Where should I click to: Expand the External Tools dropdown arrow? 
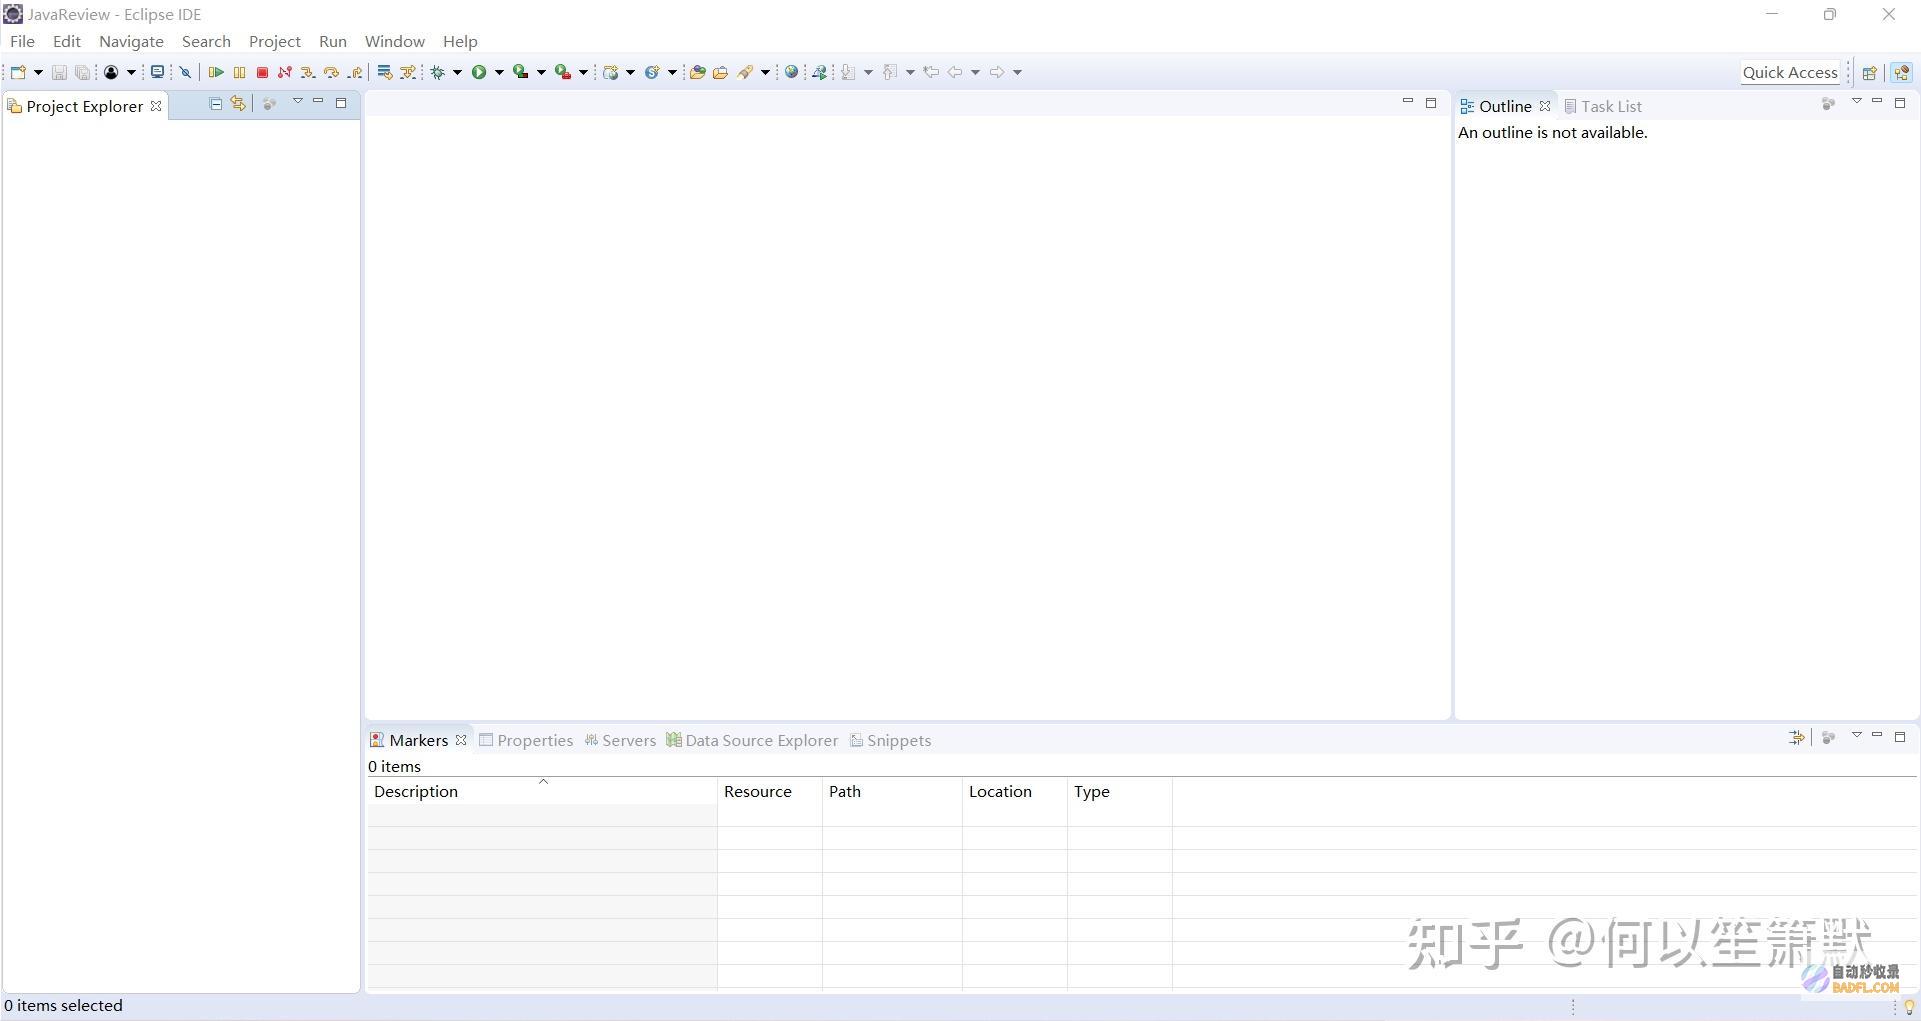583,72
